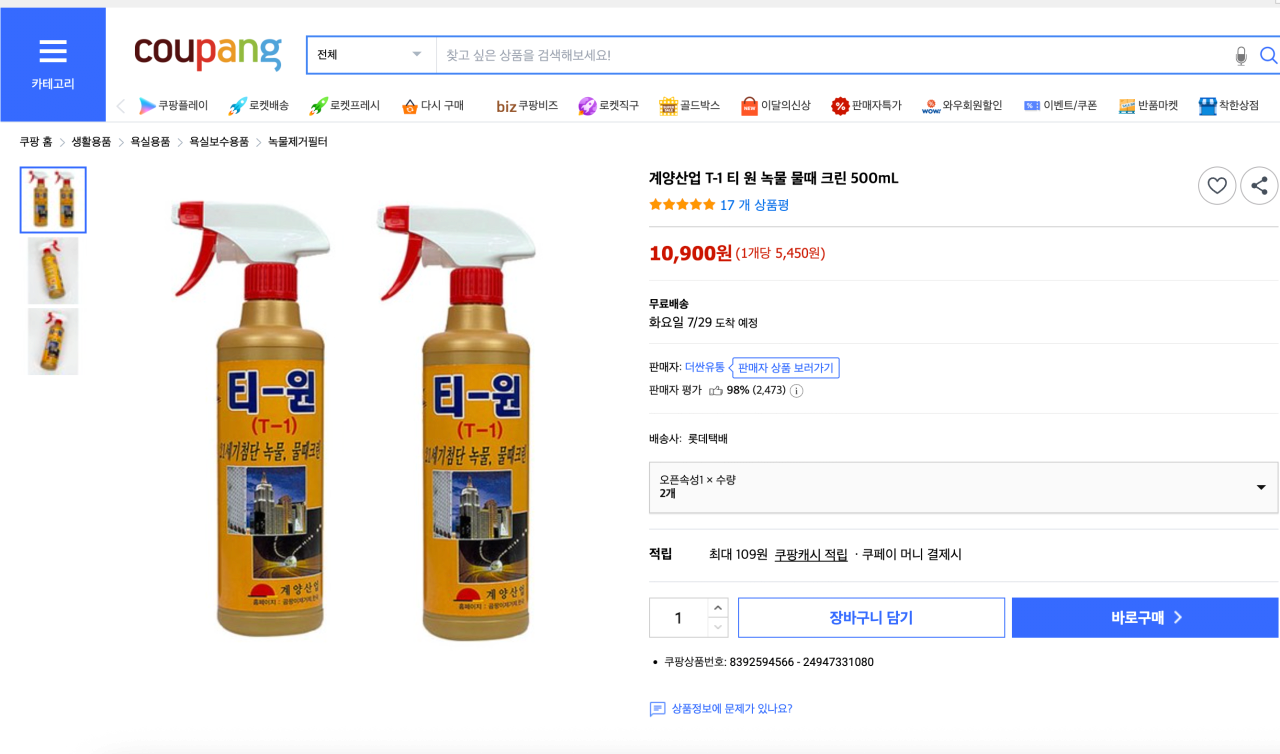Select the second product thumbnail image

point(53,271)
